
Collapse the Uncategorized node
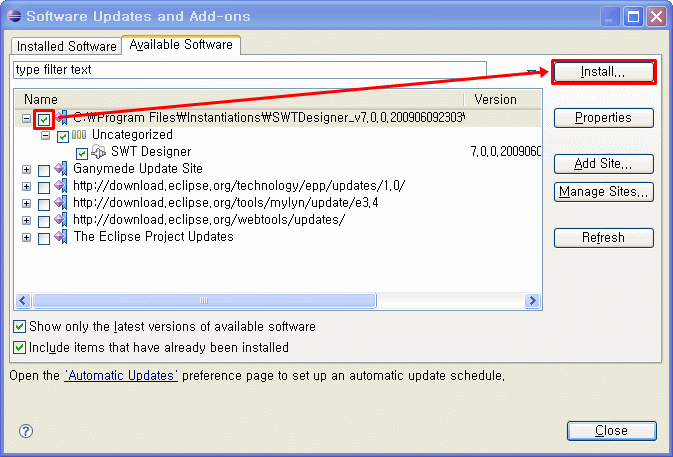pyautogui.click(x=45, y=136)
